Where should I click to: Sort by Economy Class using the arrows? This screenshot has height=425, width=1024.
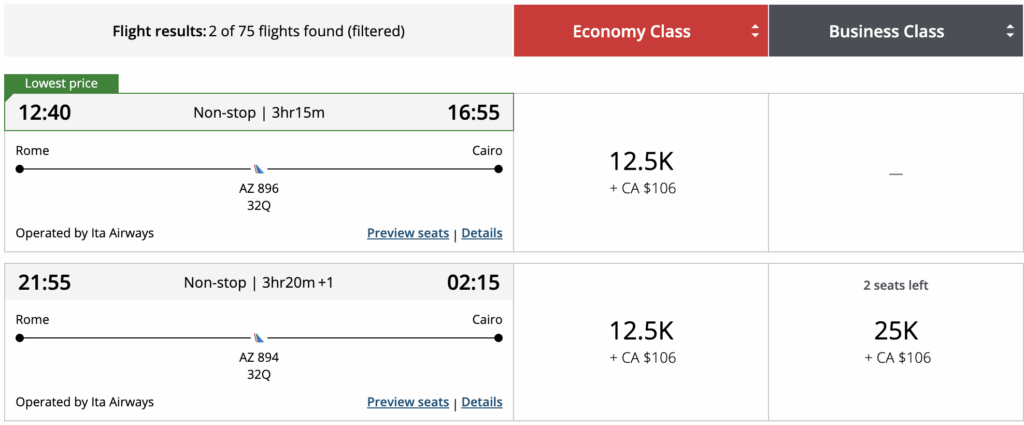[755, 32]
